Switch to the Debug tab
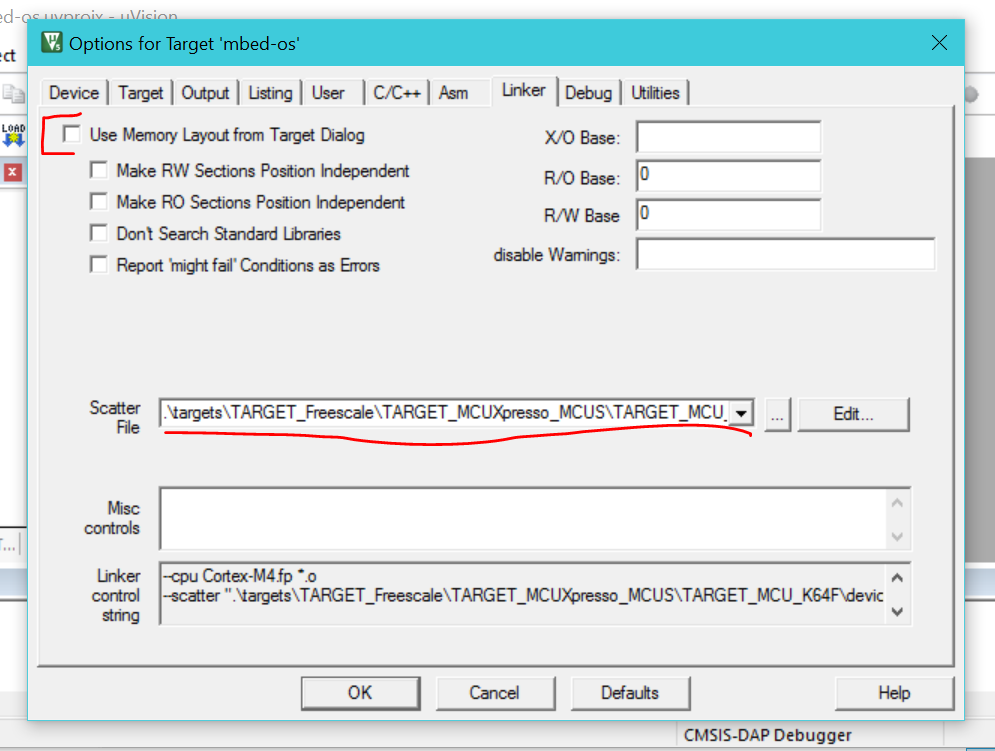The image size is (995, 751). click(588, 93)
